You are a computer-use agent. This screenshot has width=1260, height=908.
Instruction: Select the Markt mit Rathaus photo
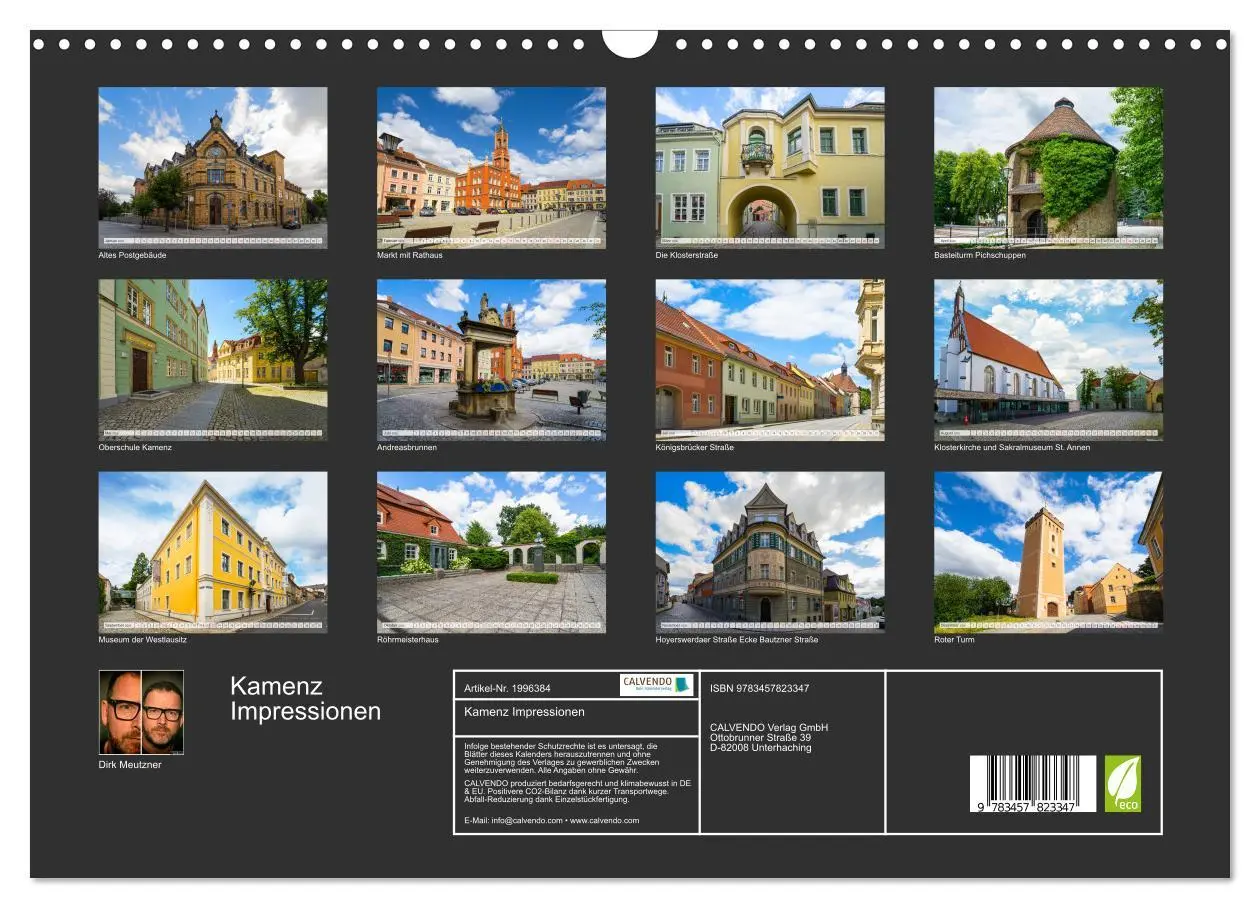click(491, 167)
